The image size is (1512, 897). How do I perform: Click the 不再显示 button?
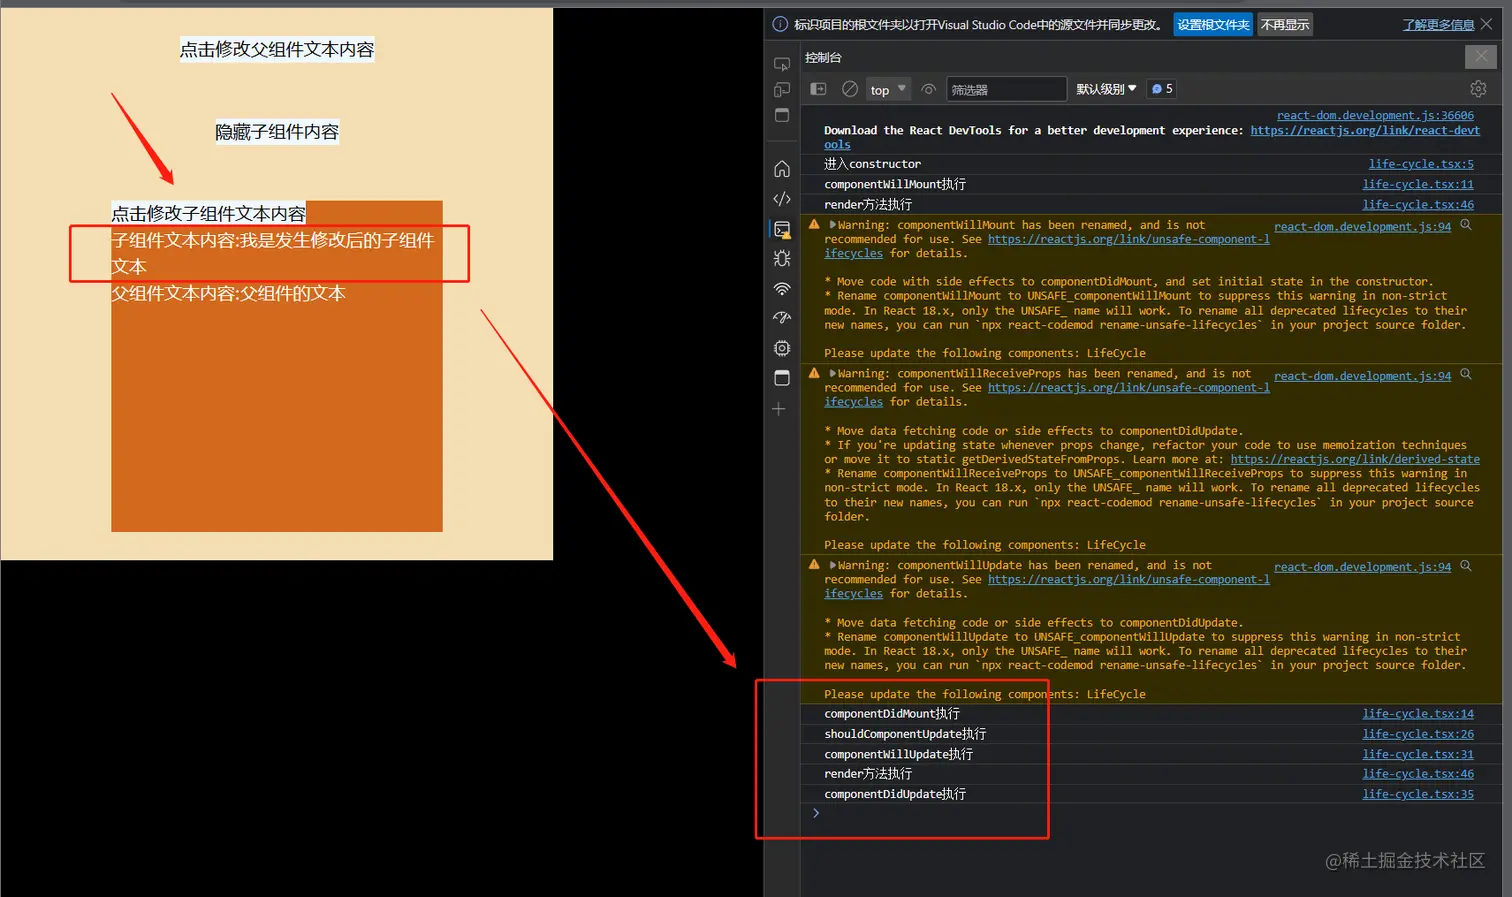[x=1285, y=25]
